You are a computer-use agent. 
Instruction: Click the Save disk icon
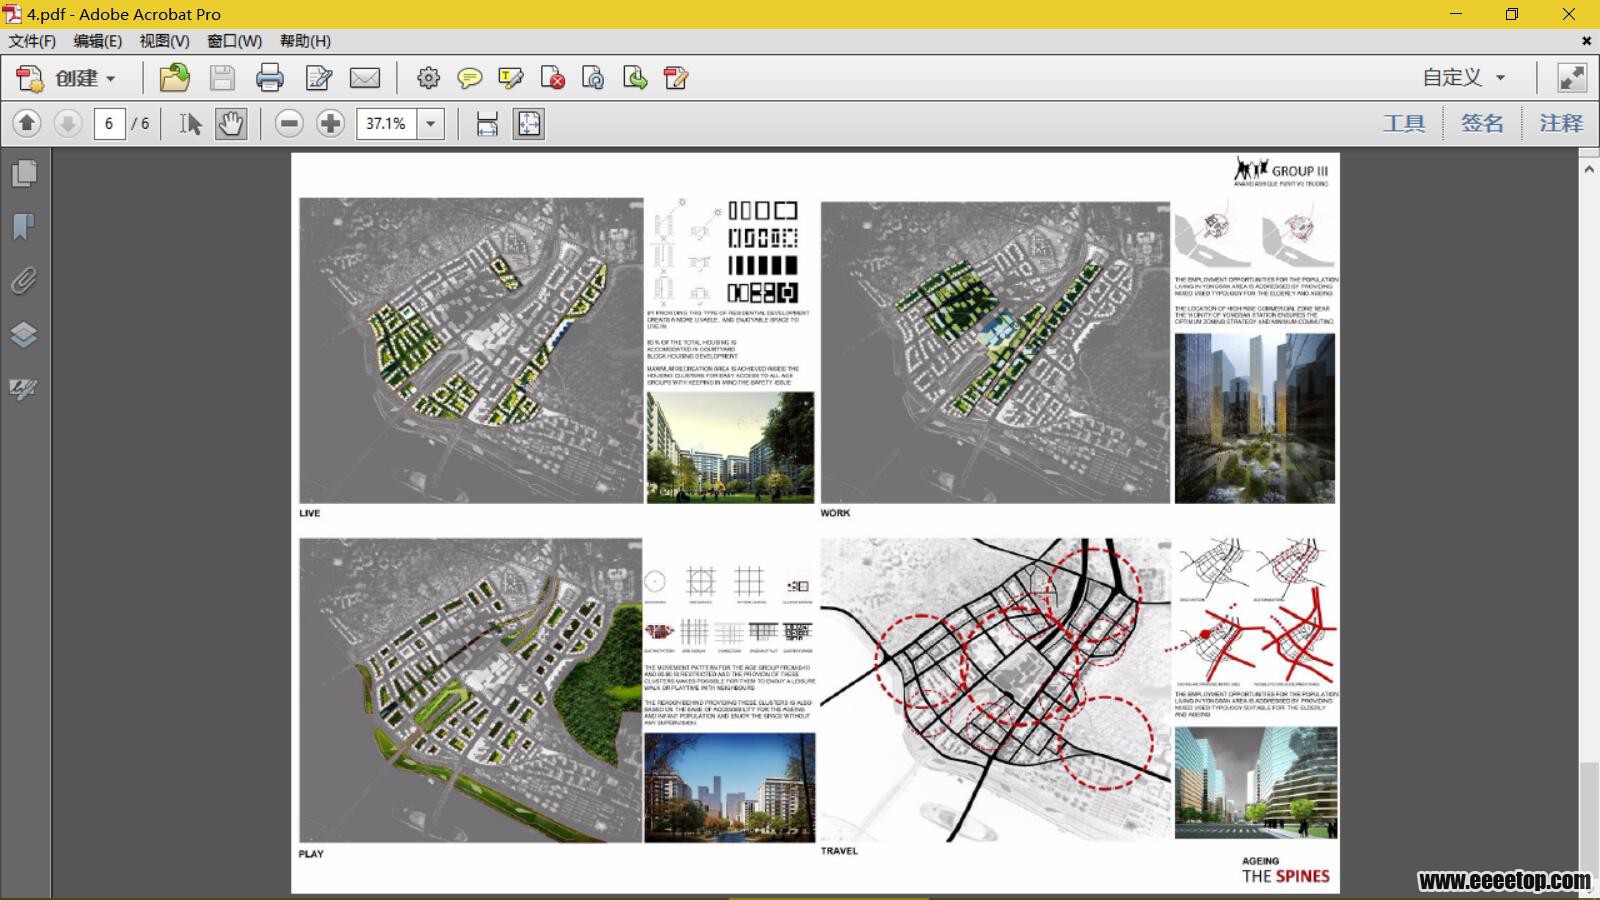coord(222,78)
